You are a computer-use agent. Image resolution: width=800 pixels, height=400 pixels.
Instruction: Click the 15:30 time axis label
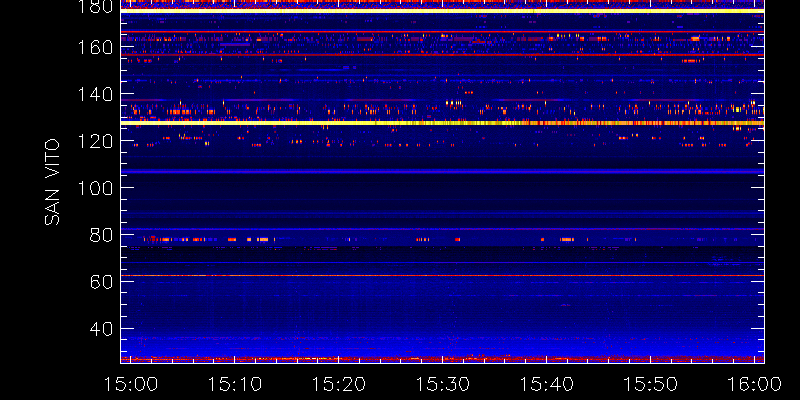click(442, 384)
